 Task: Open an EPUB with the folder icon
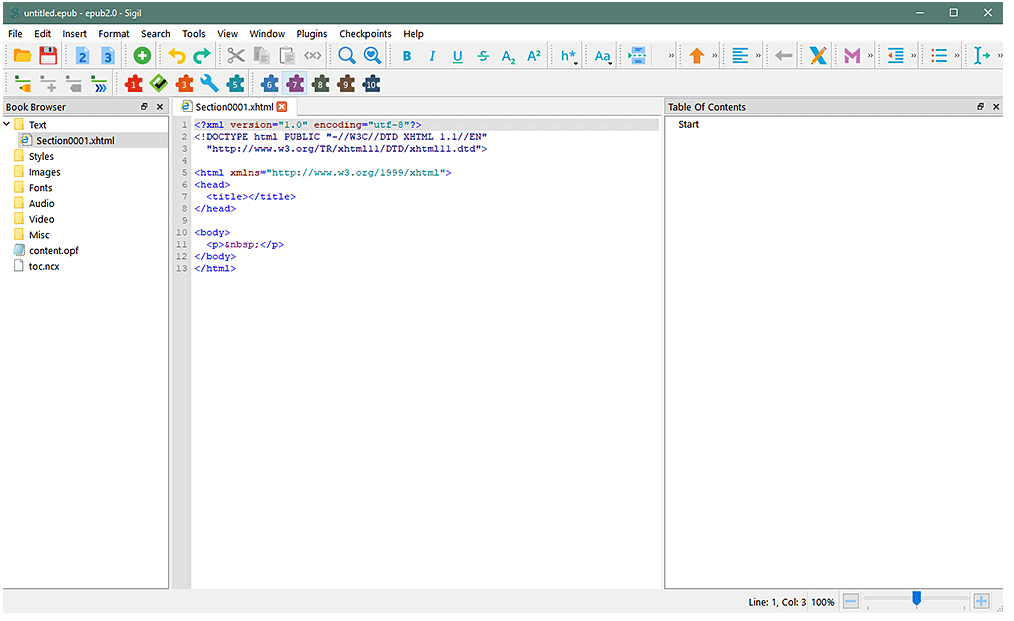[x=23, y=56]
